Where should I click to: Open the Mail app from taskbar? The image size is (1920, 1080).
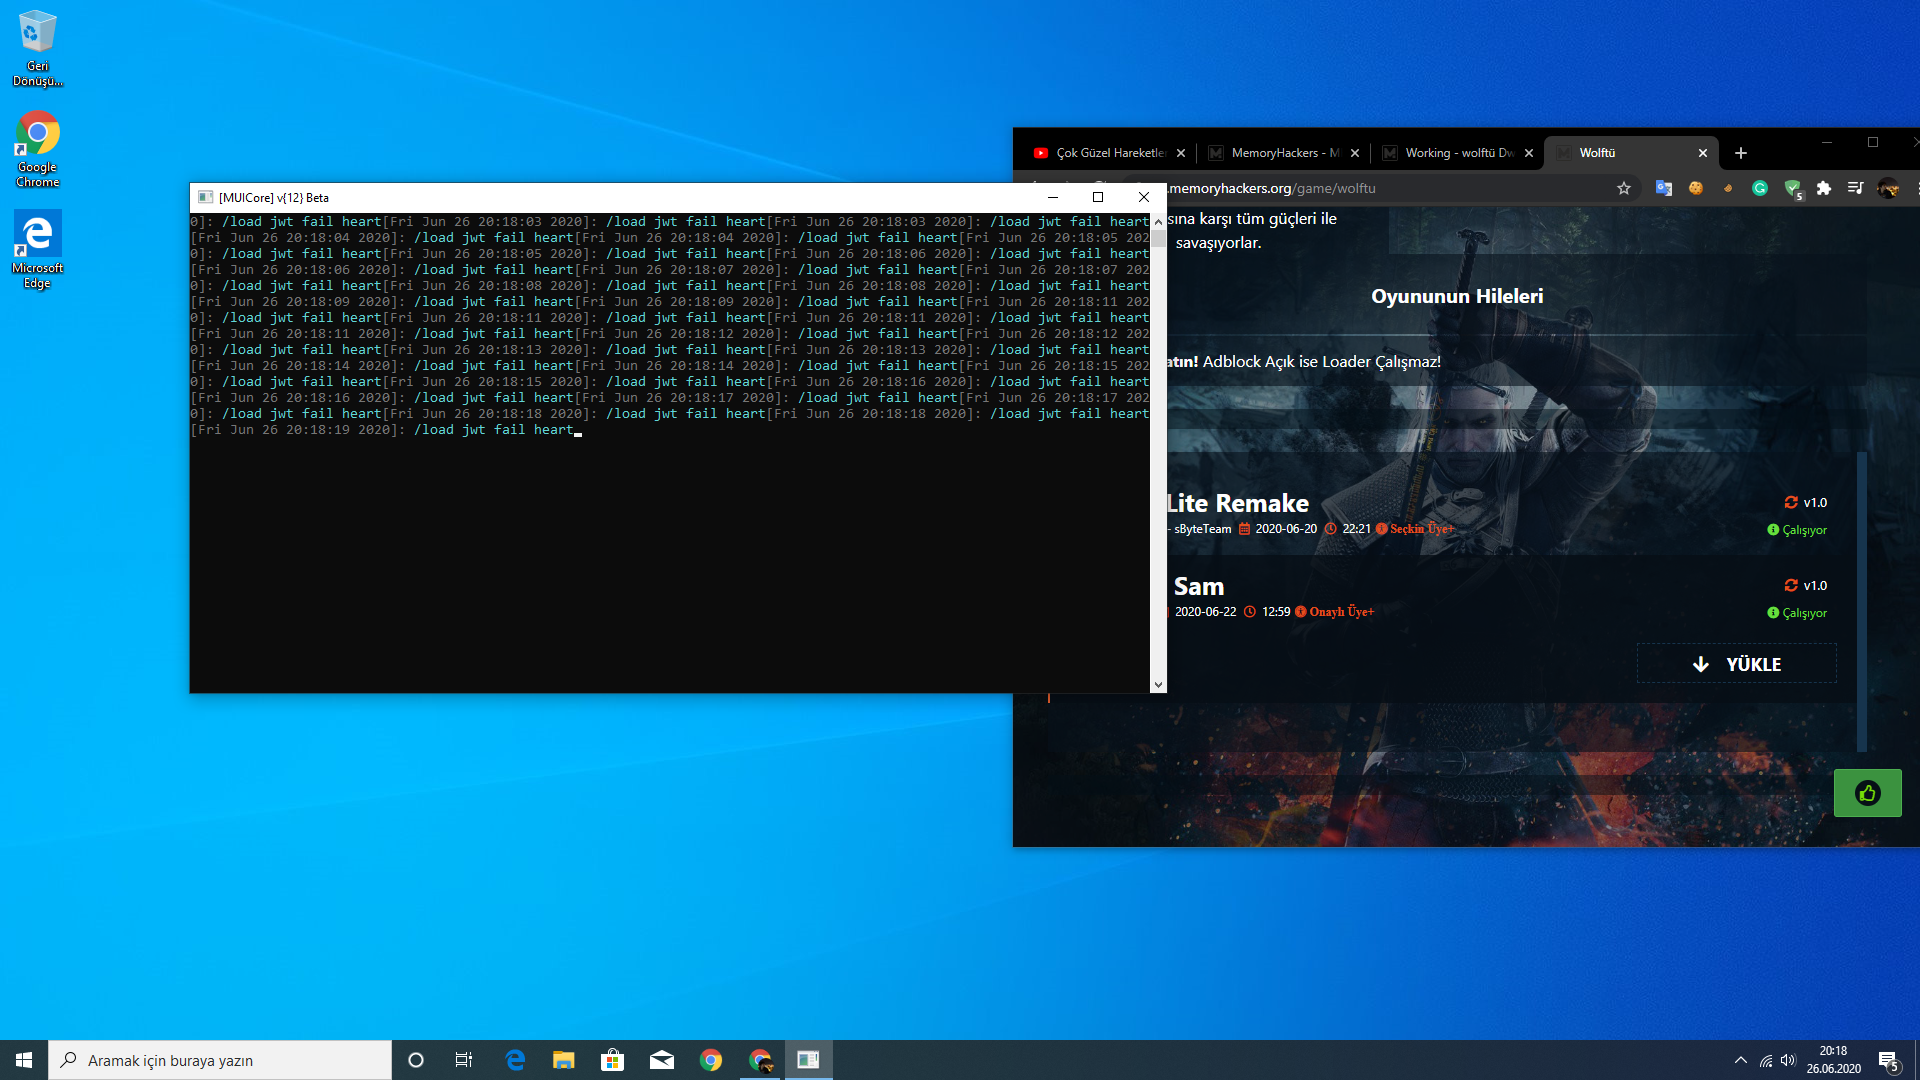point(662,1060)
